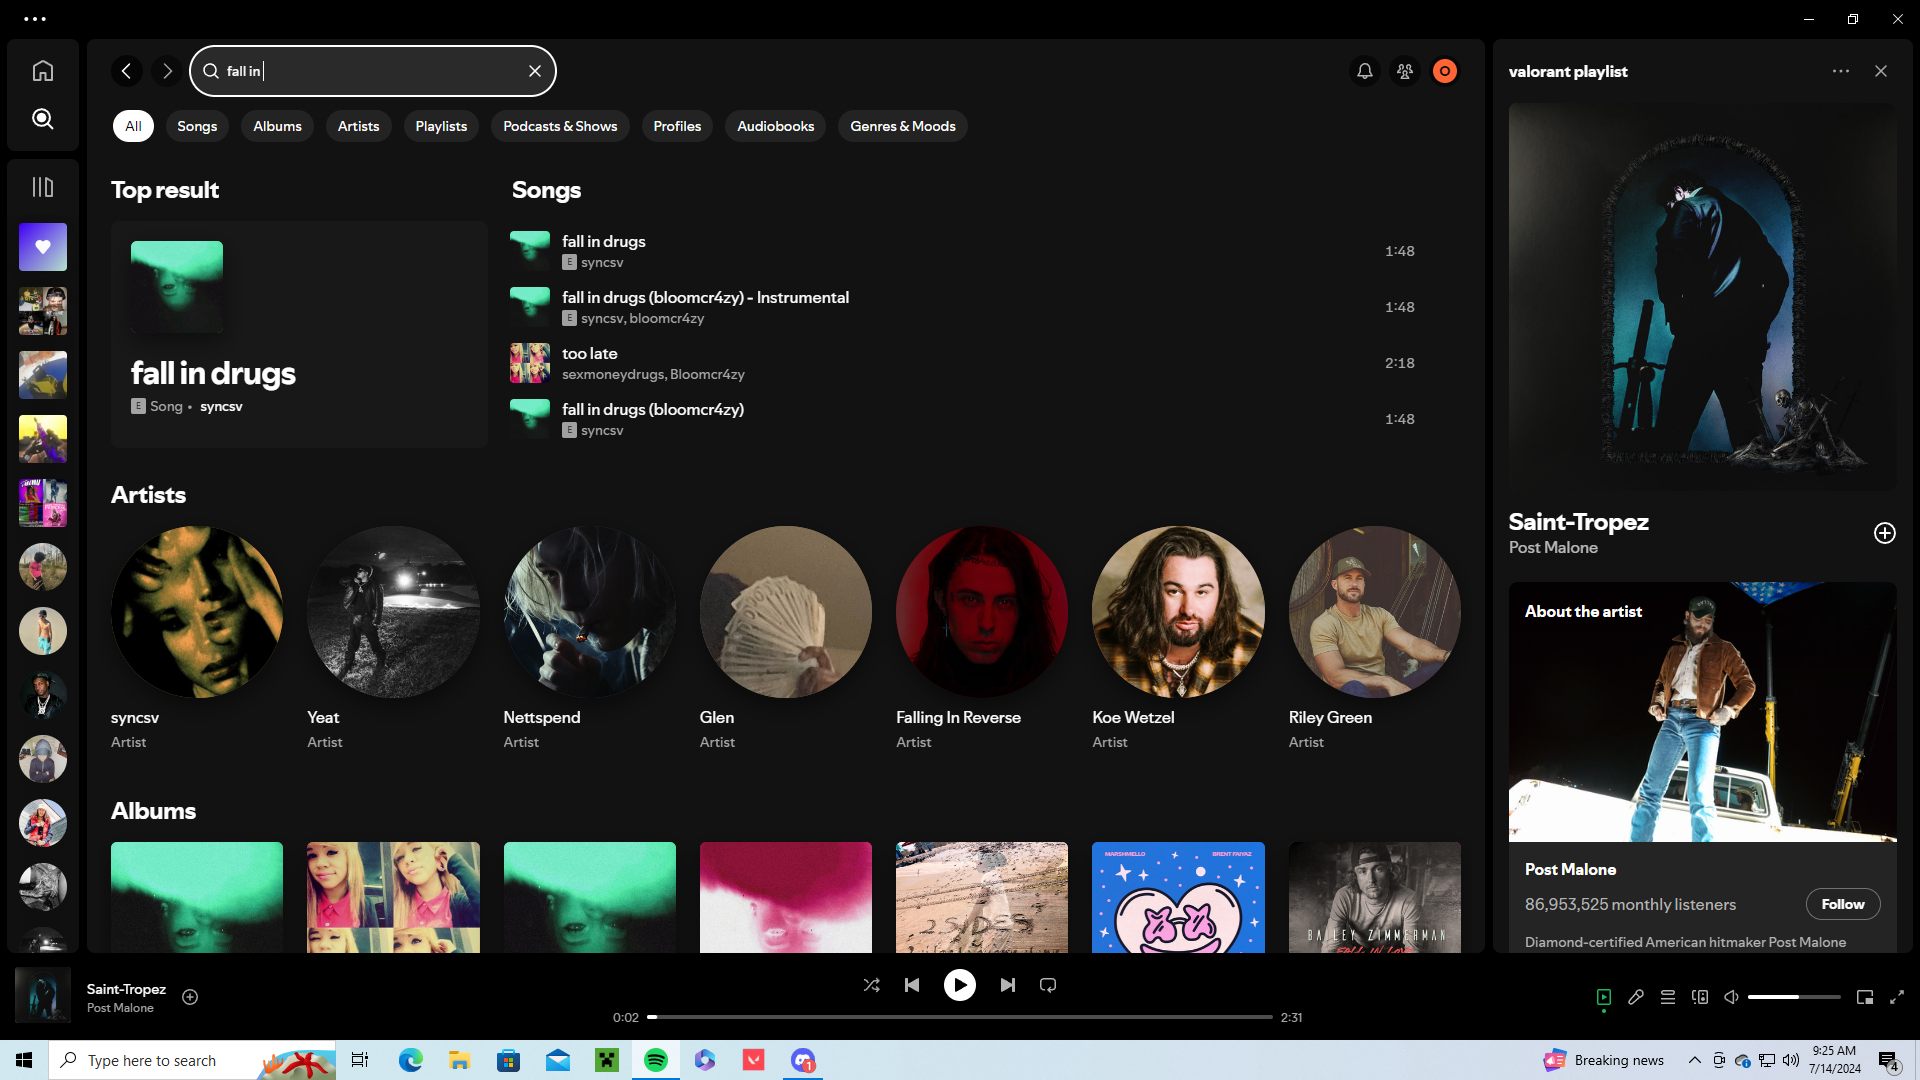The height and width of the screenshot is (1080, 1920).
Task: Filter results by Songs
Action: [x=197, y=126]
